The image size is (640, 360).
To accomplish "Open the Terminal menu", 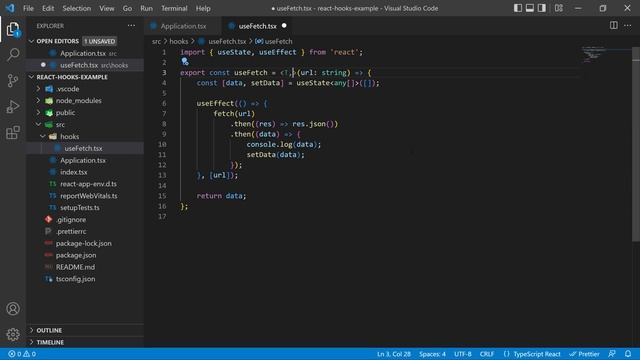I will (x=174, y=8).
